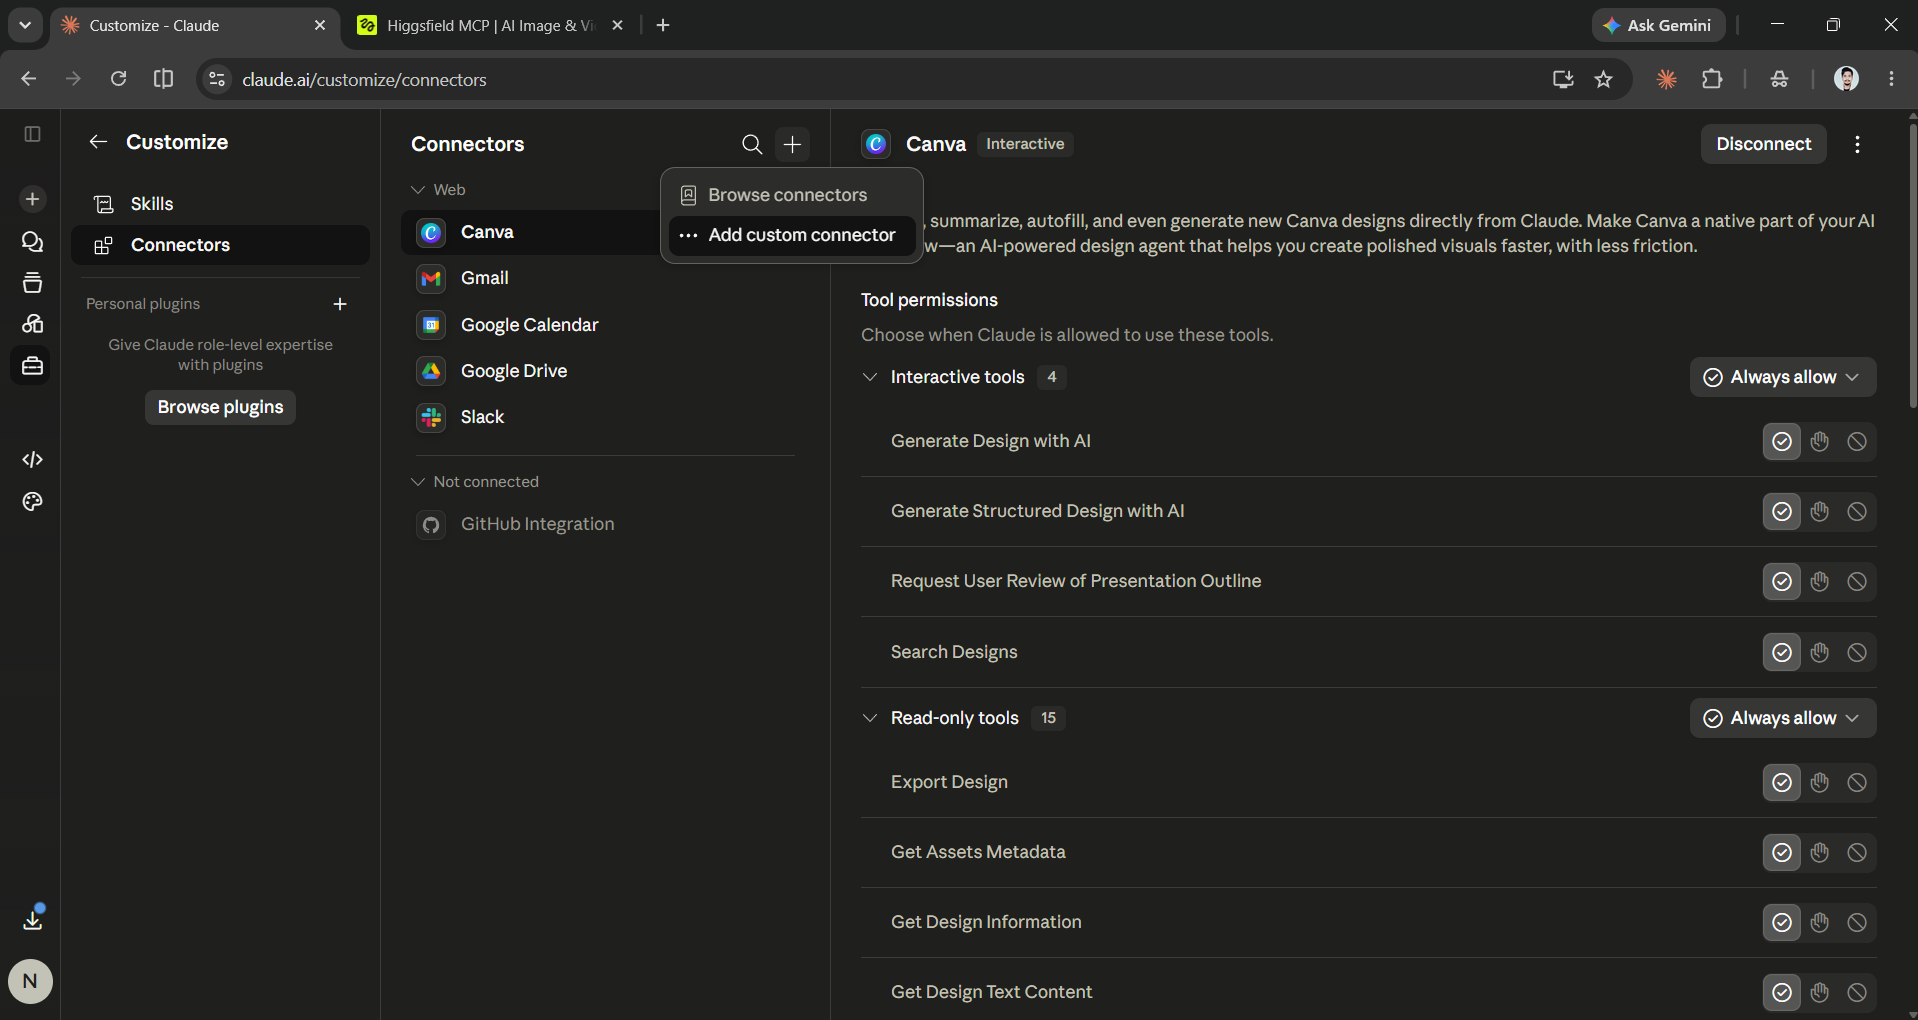Open the palette icon in the left rail
This screenshot has height=1020, width=1918.
tap(32, 502)
